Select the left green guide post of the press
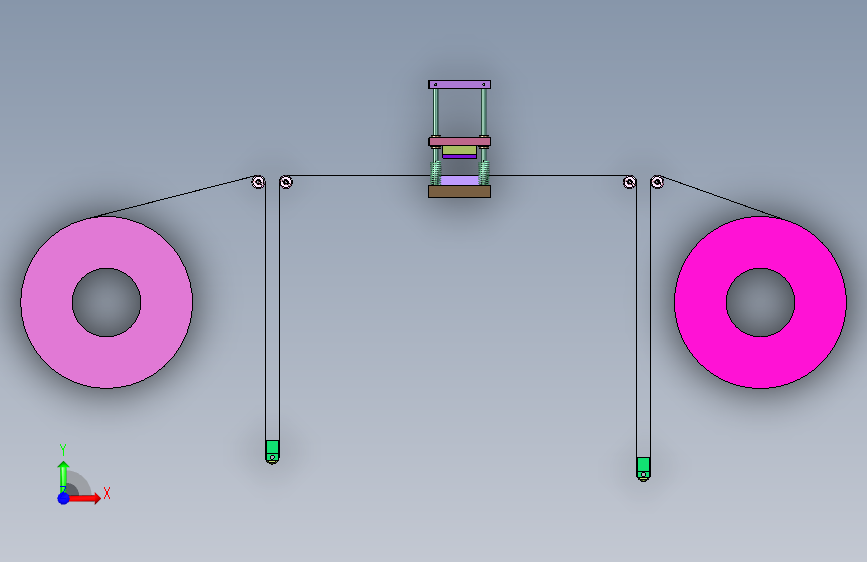Screen dimensions: 867x562 436,112
